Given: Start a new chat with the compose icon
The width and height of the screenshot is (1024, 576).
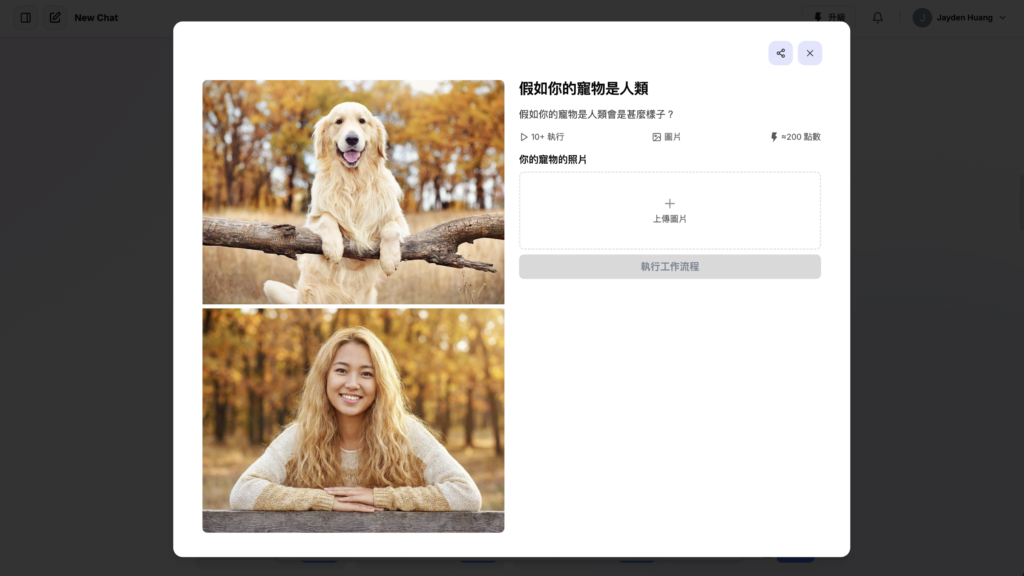Looking at the screenshot, I should [55, 18].
